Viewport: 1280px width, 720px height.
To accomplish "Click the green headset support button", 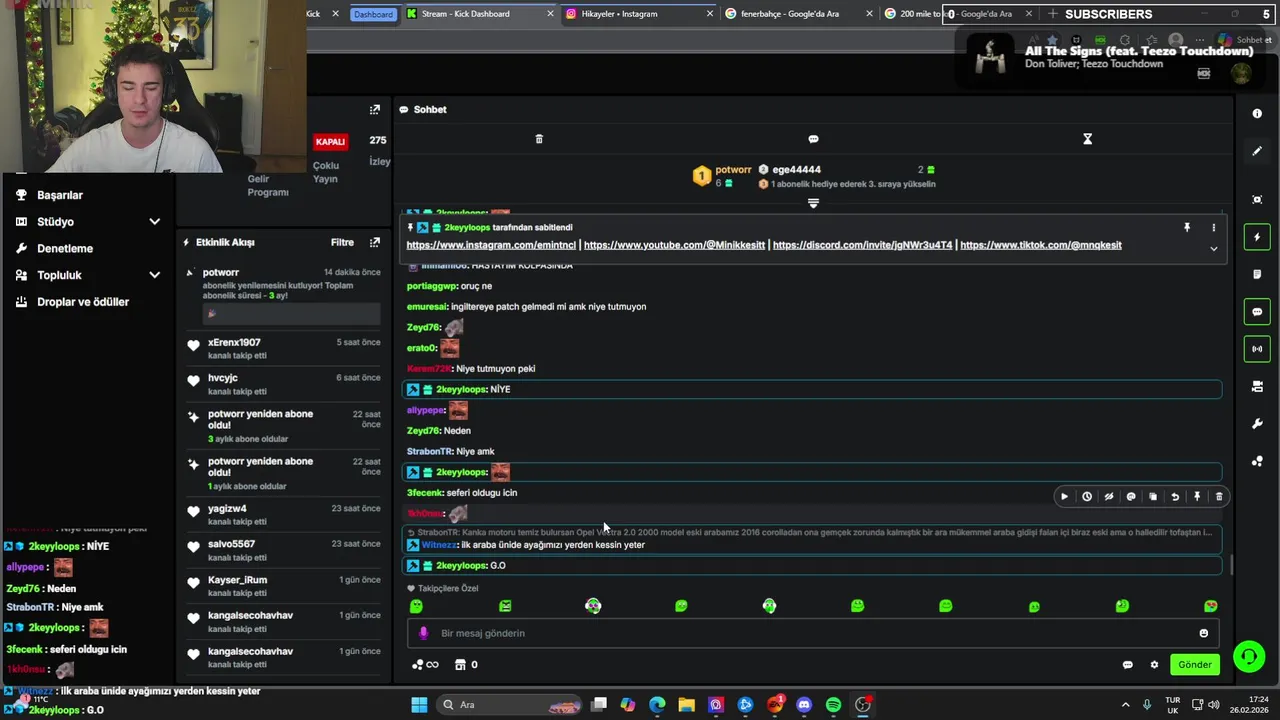I will pyautogui.click(x=1249, y=656).
